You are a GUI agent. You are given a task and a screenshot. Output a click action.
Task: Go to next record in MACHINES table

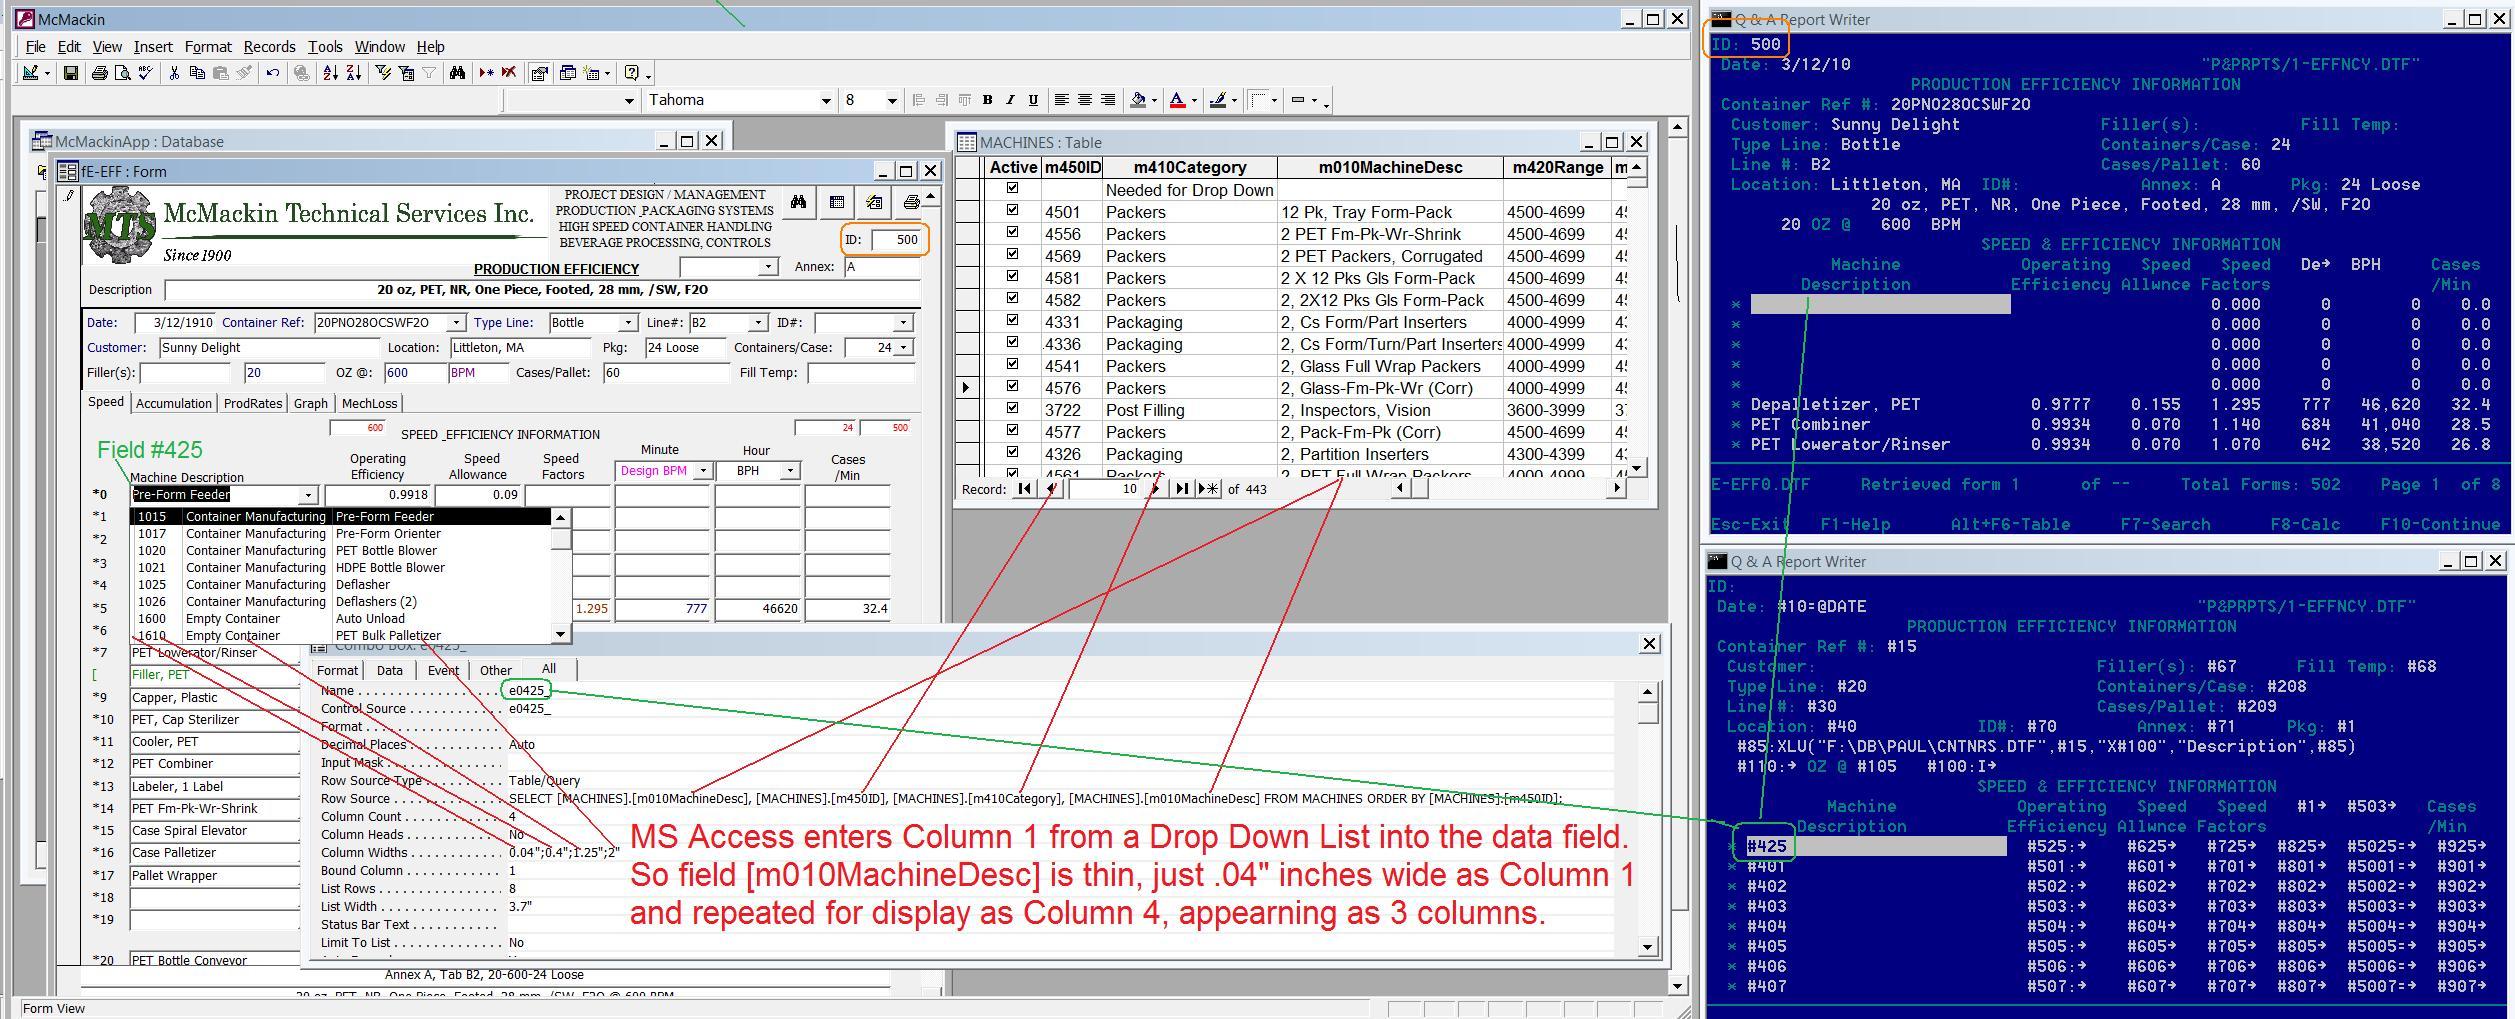[x=1156, y=489]
